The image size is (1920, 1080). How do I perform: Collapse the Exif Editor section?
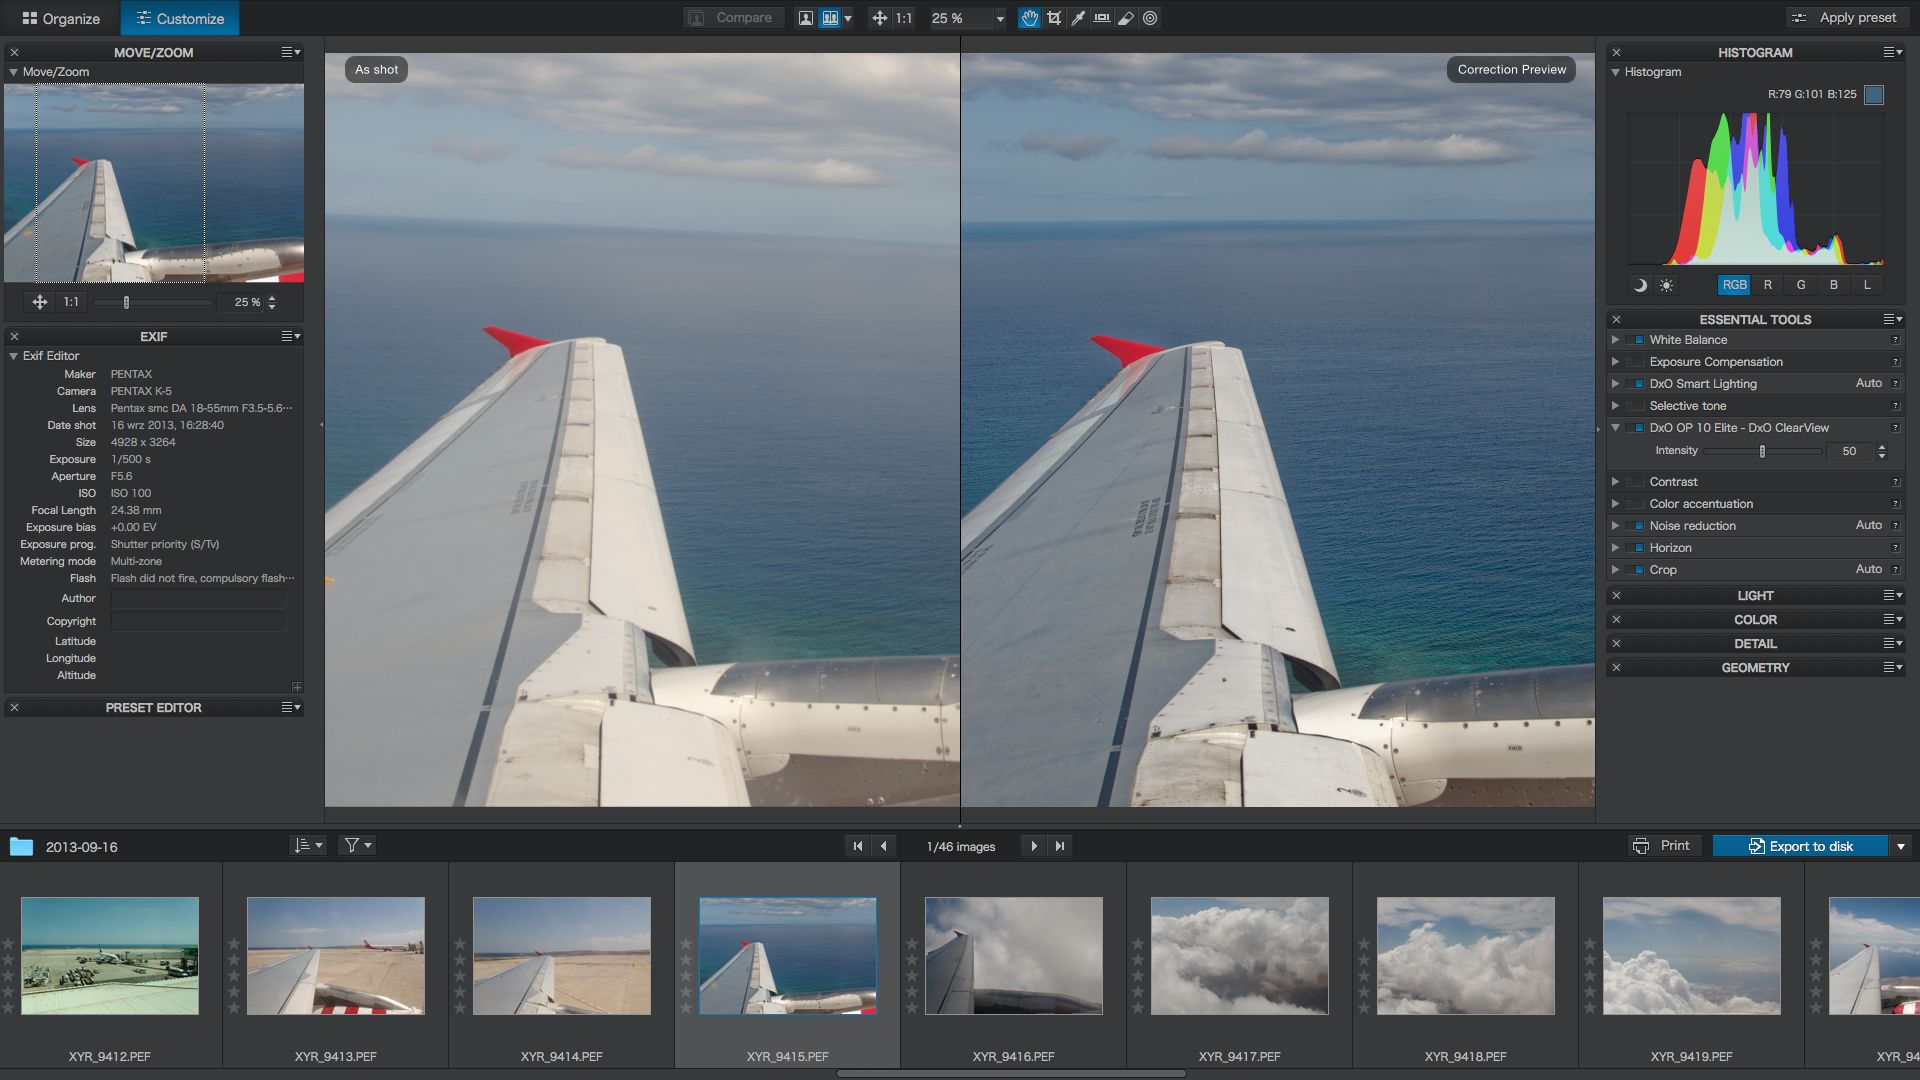point(14,356)
